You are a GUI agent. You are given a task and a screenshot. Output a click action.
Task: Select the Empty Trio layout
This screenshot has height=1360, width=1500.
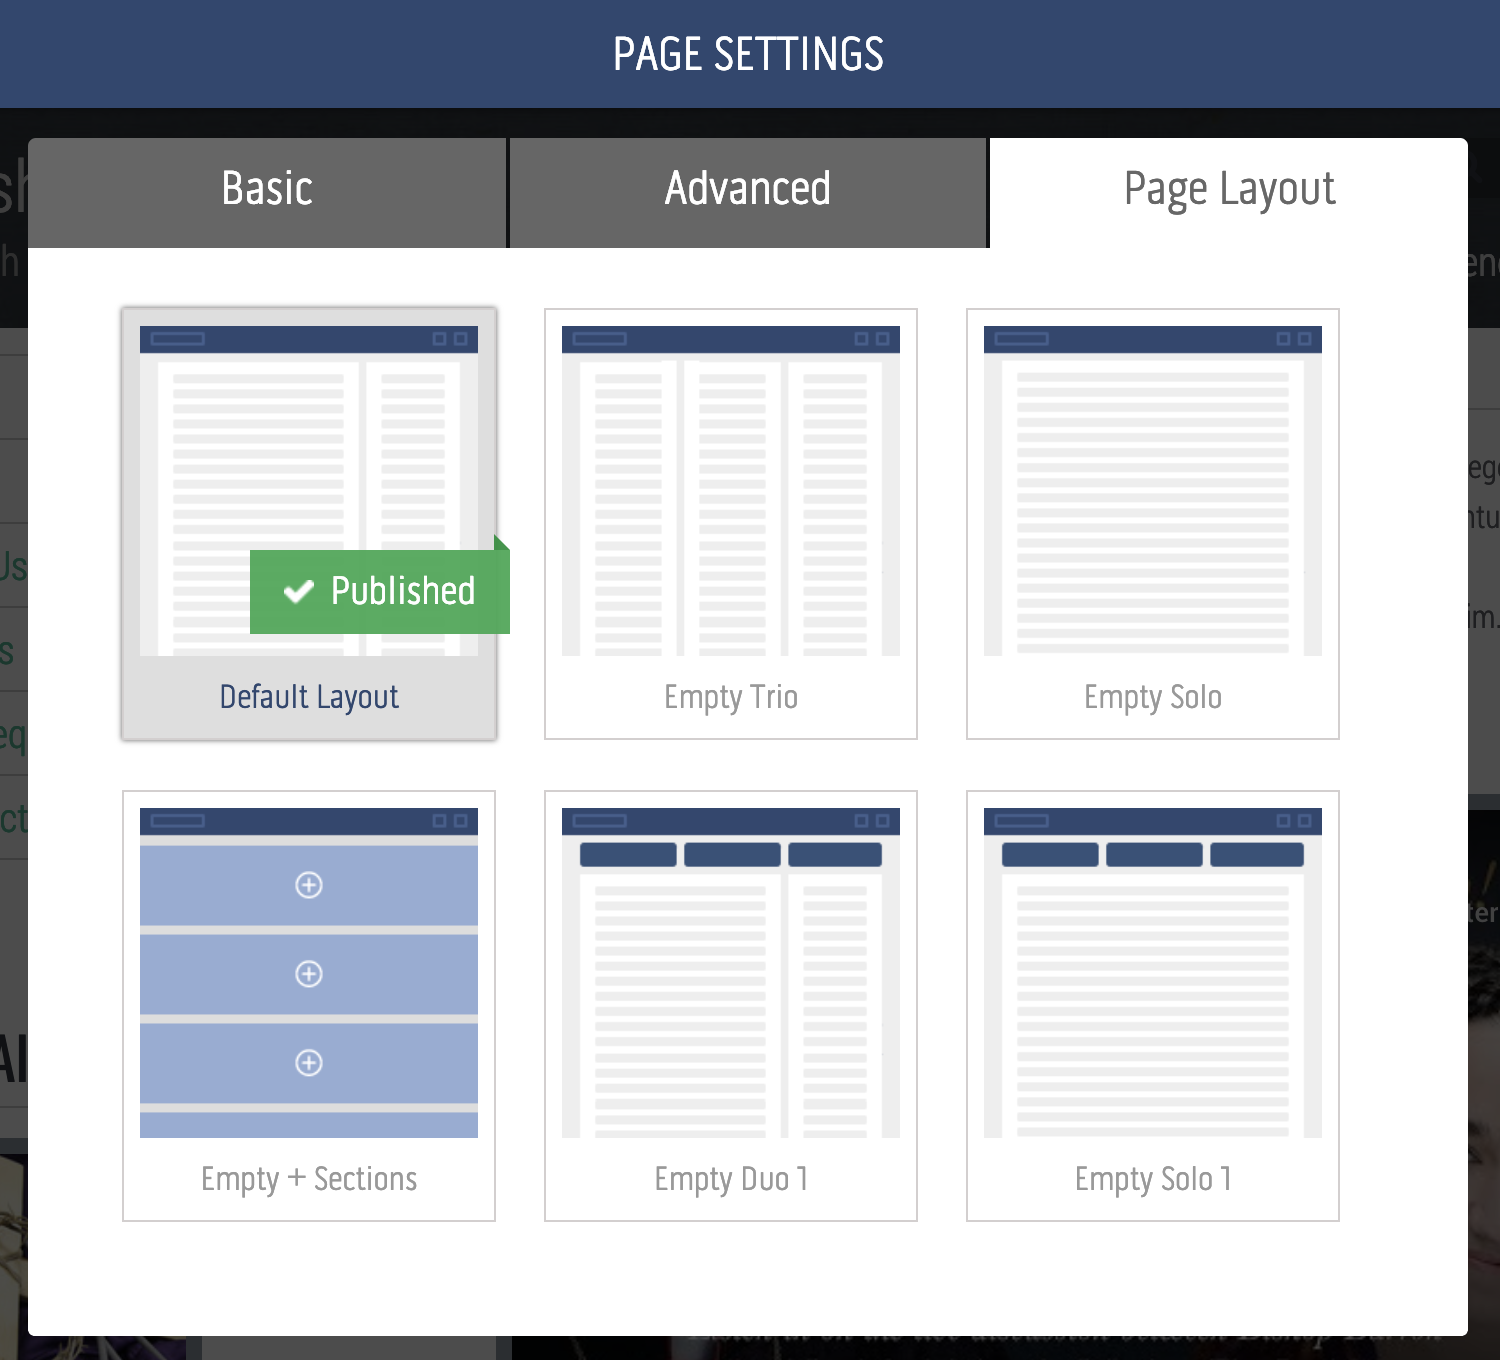click(x=731, y=524)
